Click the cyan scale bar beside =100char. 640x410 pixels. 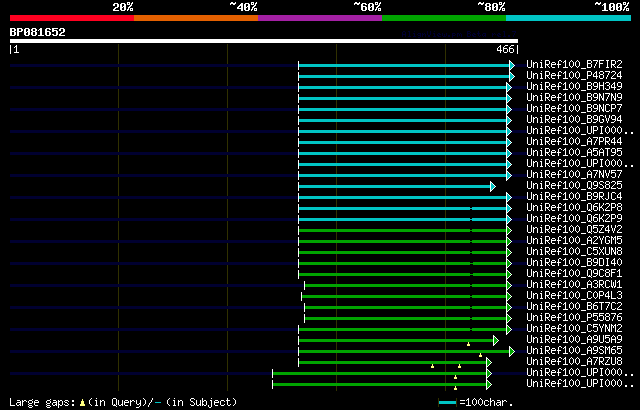click(x=447, y=403)
